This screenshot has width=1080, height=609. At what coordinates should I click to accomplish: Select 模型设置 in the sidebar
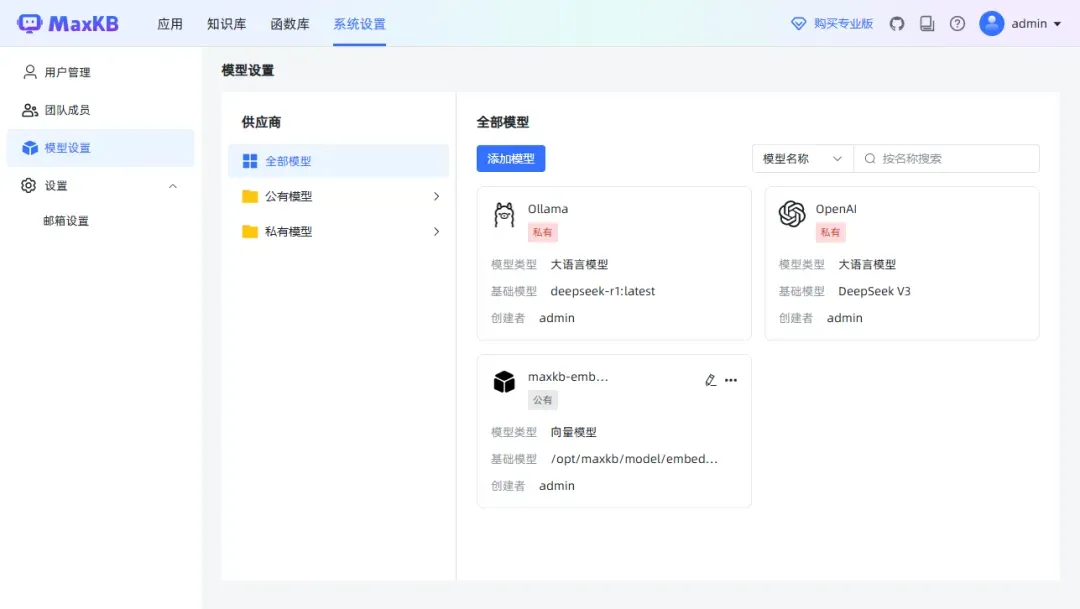pyautogui.click(x=101, y=148)
